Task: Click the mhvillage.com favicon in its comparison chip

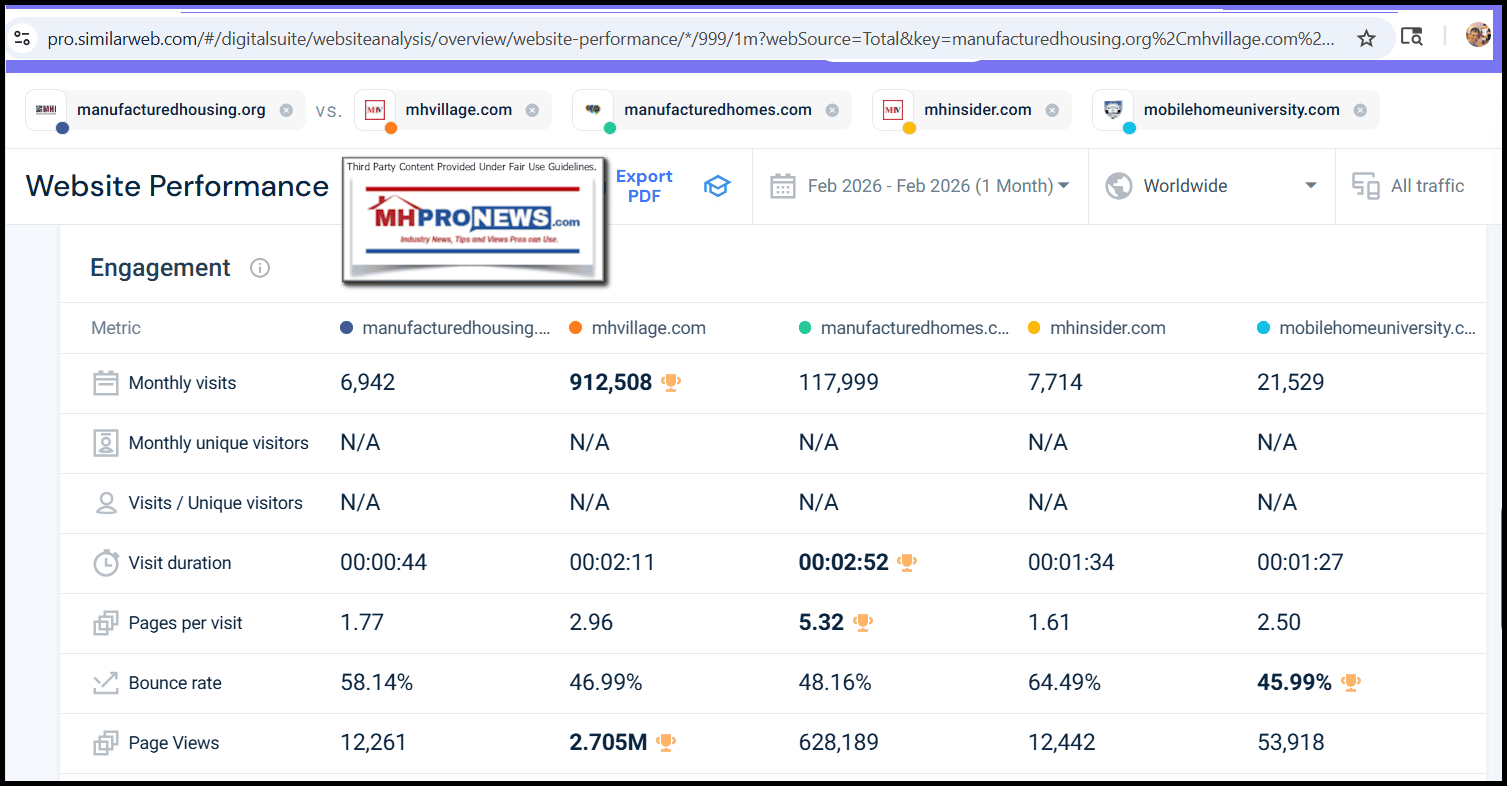Action: click(x=375, y=110)
